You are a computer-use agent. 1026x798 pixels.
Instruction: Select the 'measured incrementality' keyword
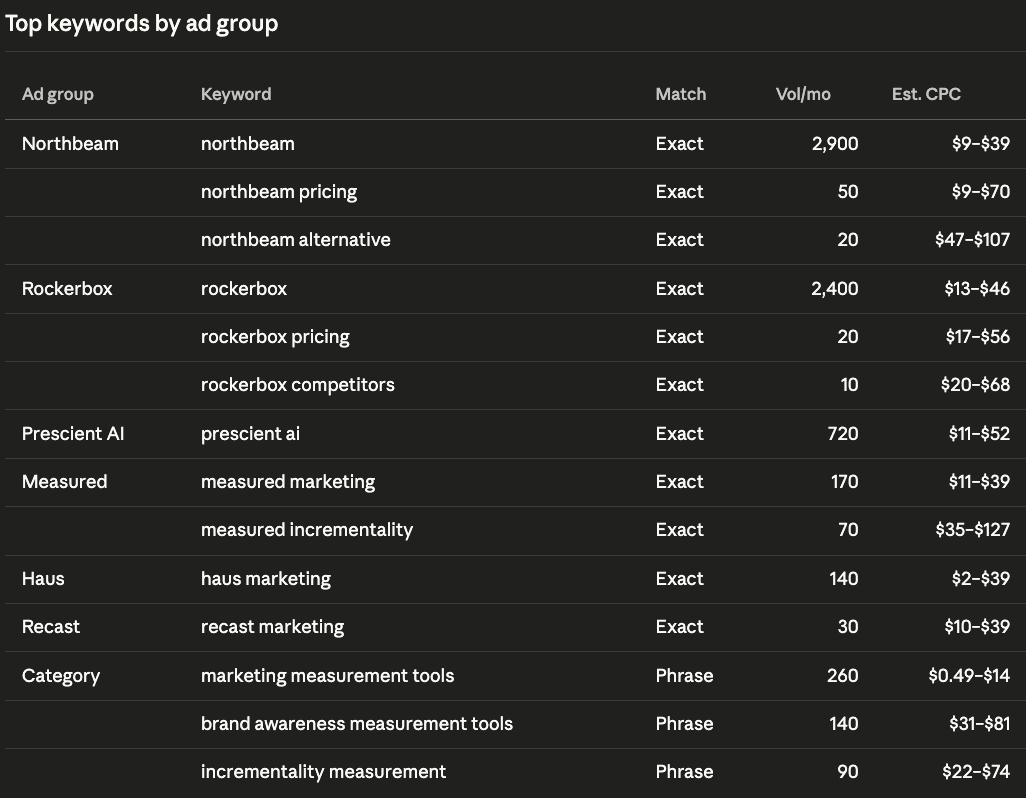coord(306,530)
